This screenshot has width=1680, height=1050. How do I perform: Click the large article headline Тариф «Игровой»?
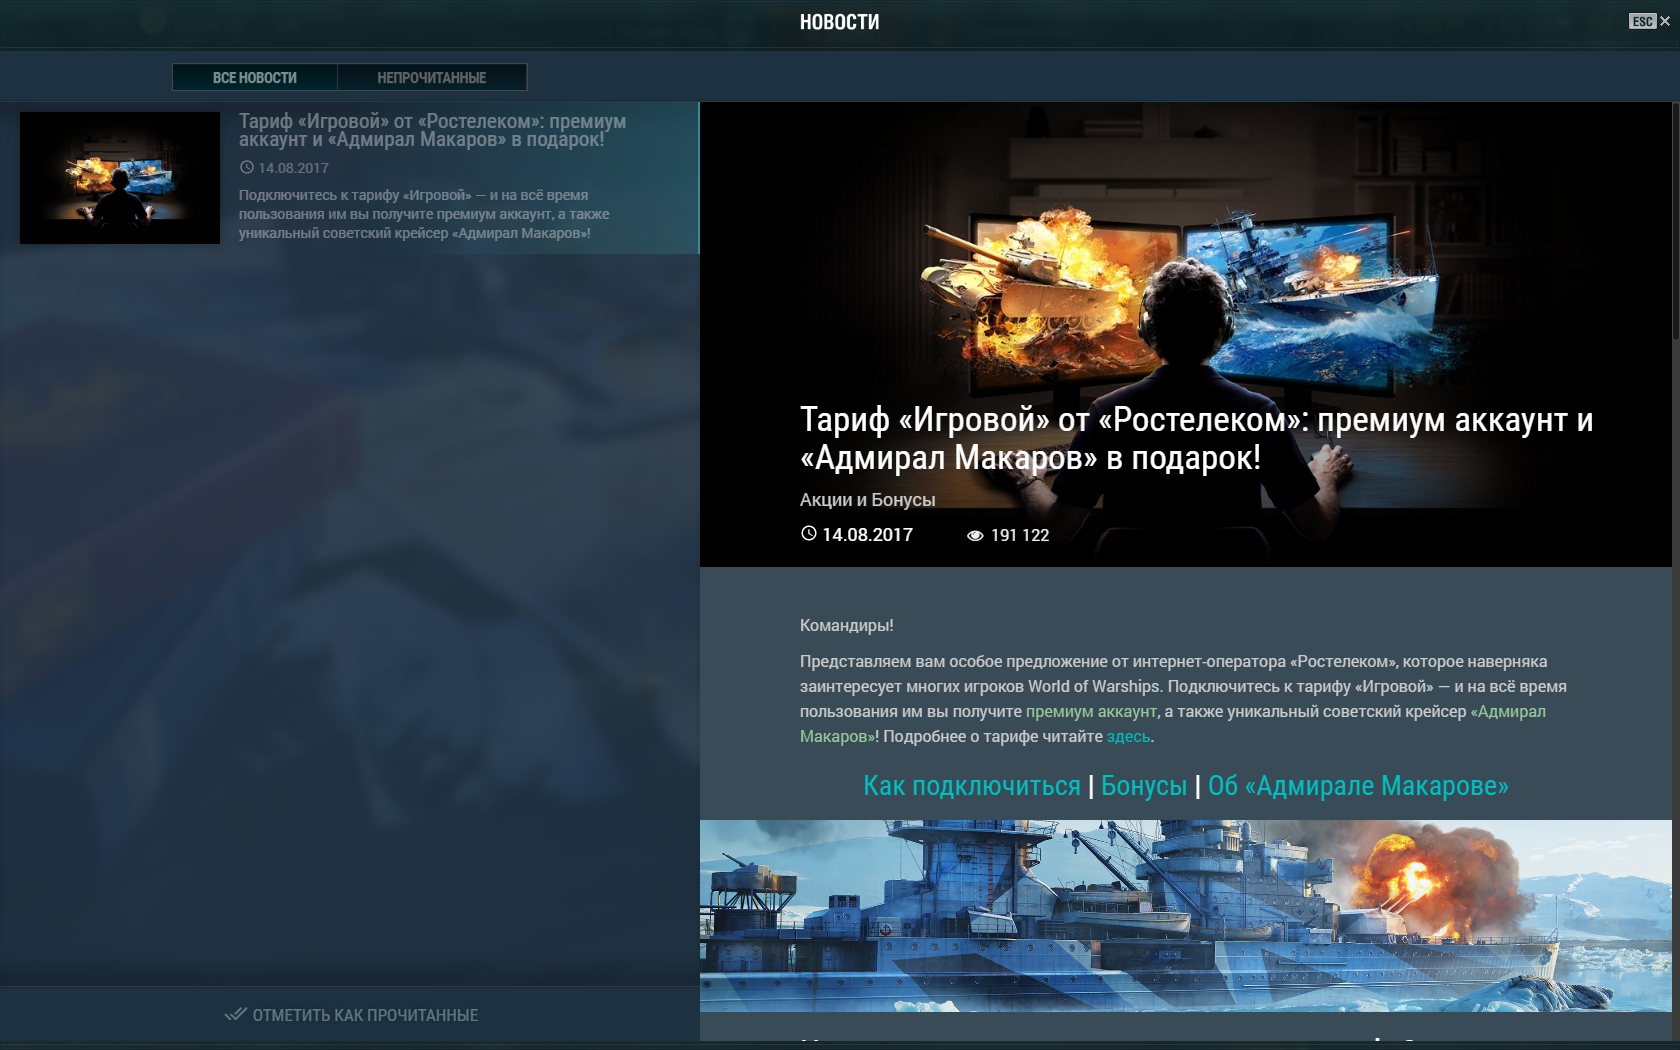coord(1196,439)
